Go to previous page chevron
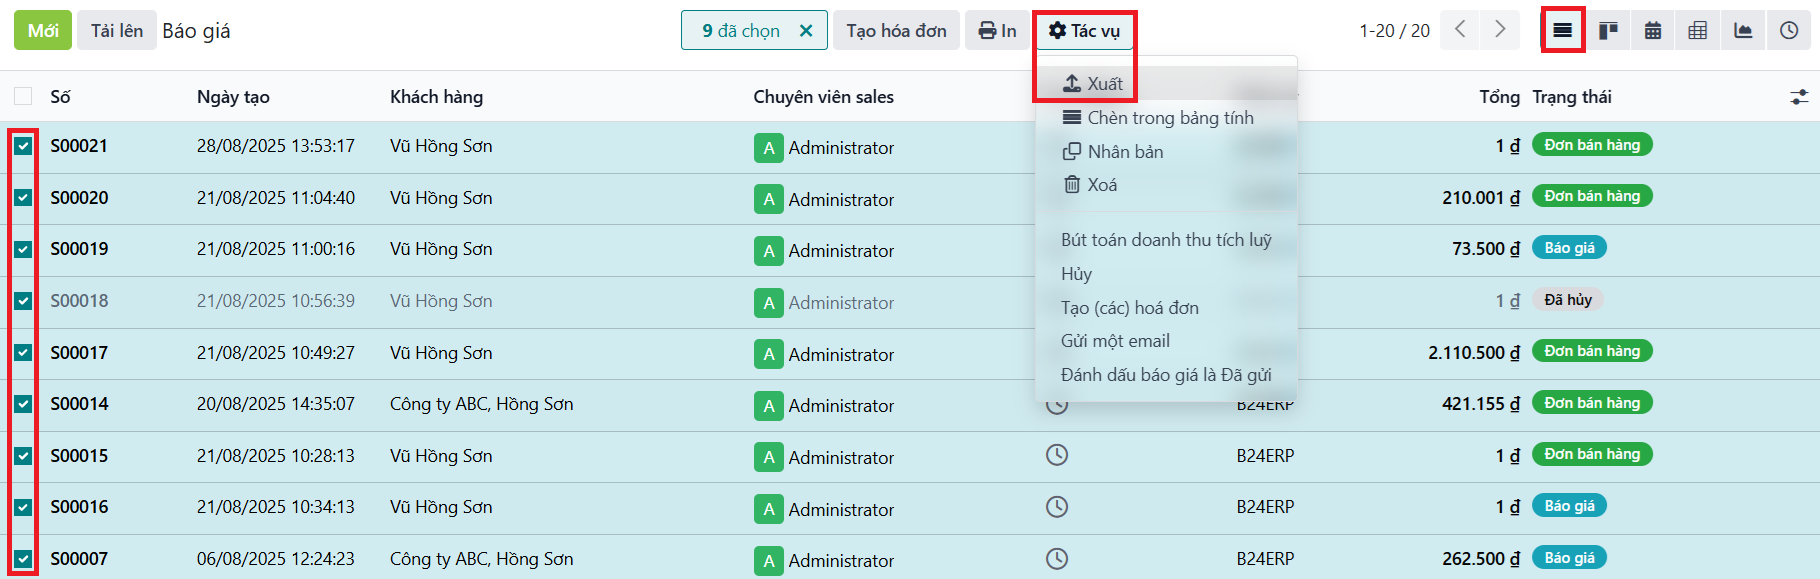Image resolution: width=1820 pixels, height=579 pixels. click(1460, 30)
